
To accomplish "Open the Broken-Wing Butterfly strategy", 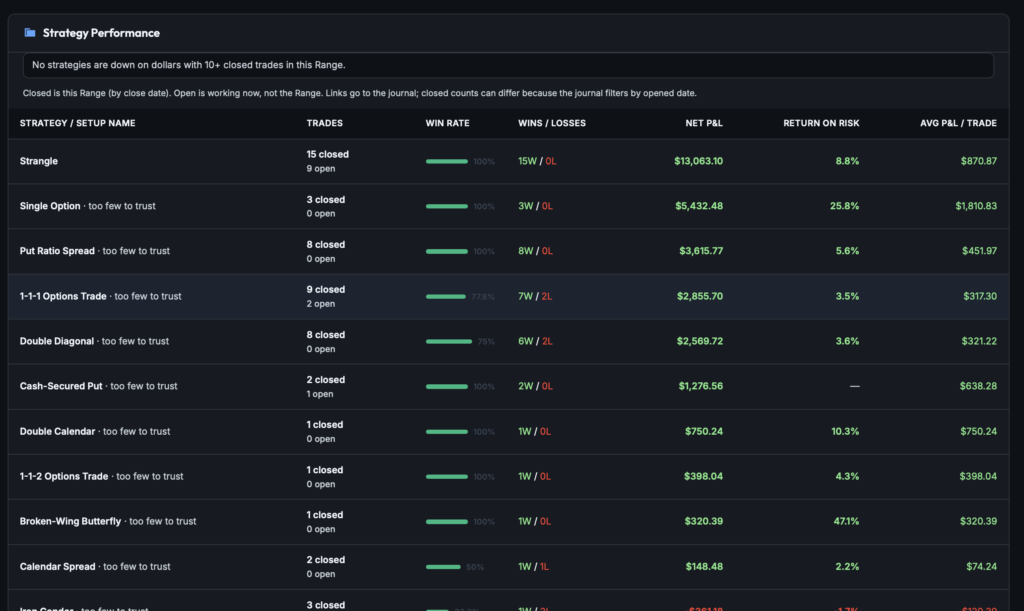I will (70, 522).
